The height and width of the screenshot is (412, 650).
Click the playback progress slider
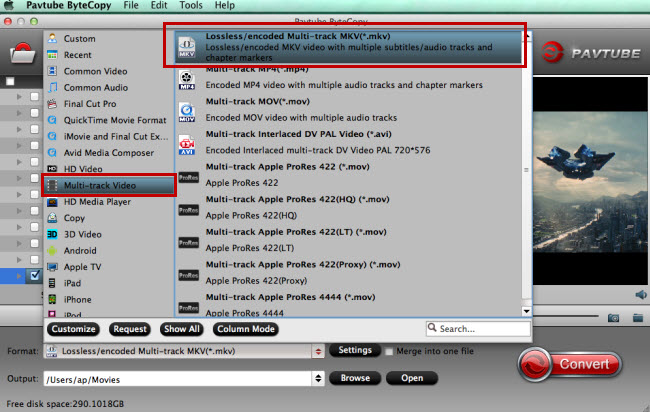coord(566,316)
